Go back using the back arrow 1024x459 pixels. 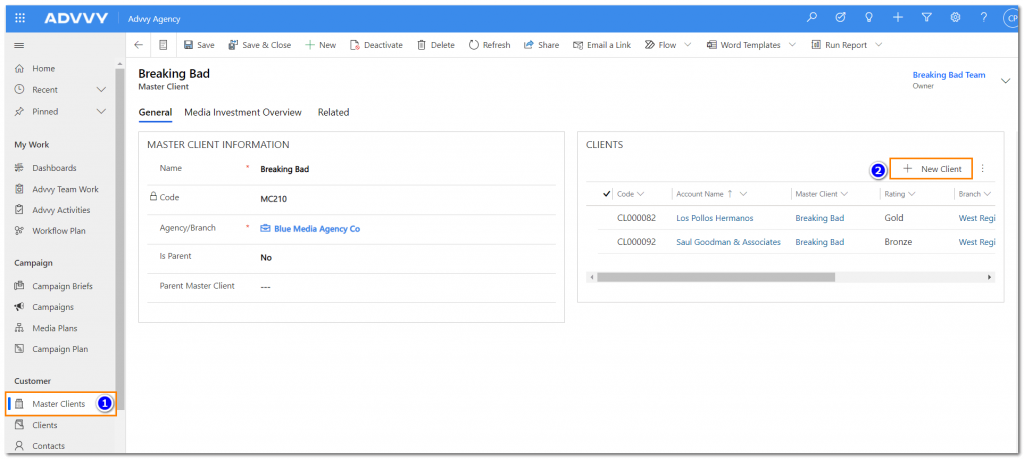[x=139, y=45]
